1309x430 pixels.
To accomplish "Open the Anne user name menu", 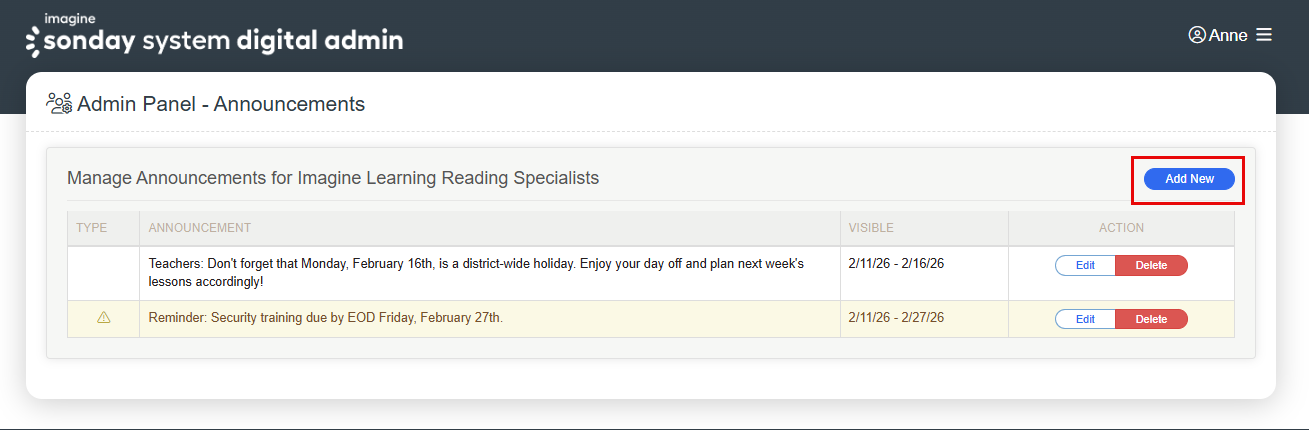I will [1228, 35].
